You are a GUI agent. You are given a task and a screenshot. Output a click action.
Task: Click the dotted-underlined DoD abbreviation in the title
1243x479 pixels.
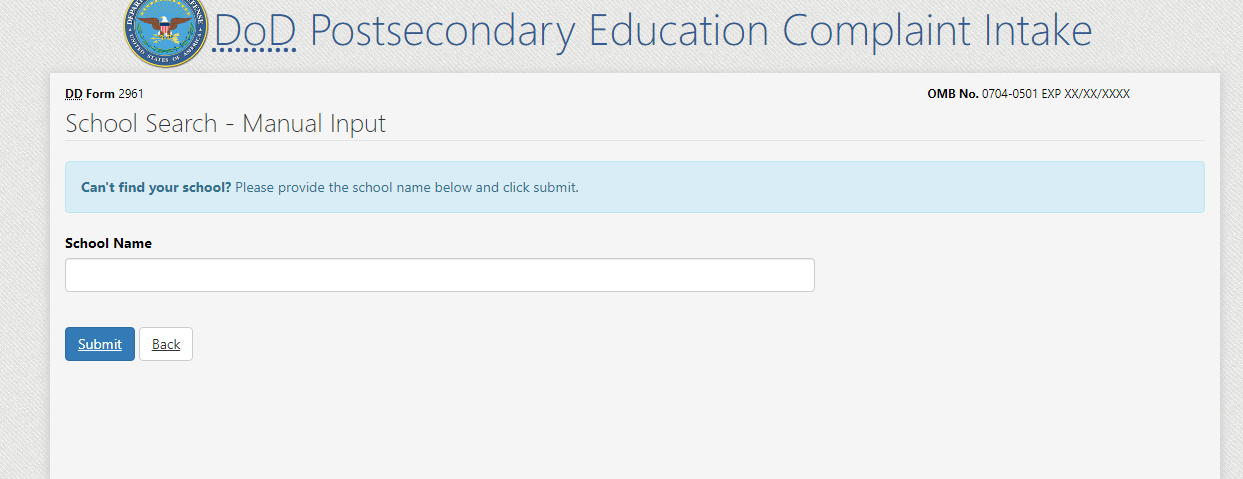tap(255, 32)
